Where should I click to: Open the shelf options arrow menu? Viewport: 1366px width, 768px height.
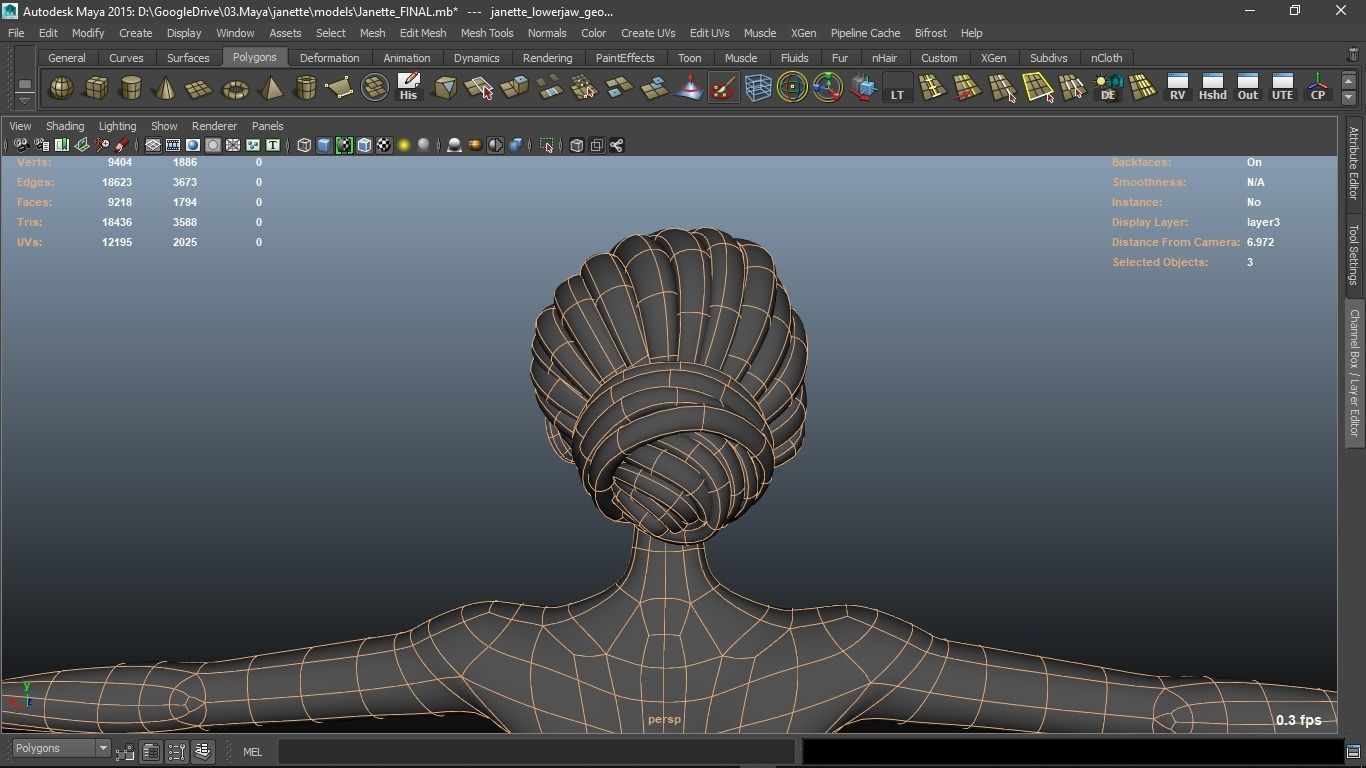click(x=25, y=100)
